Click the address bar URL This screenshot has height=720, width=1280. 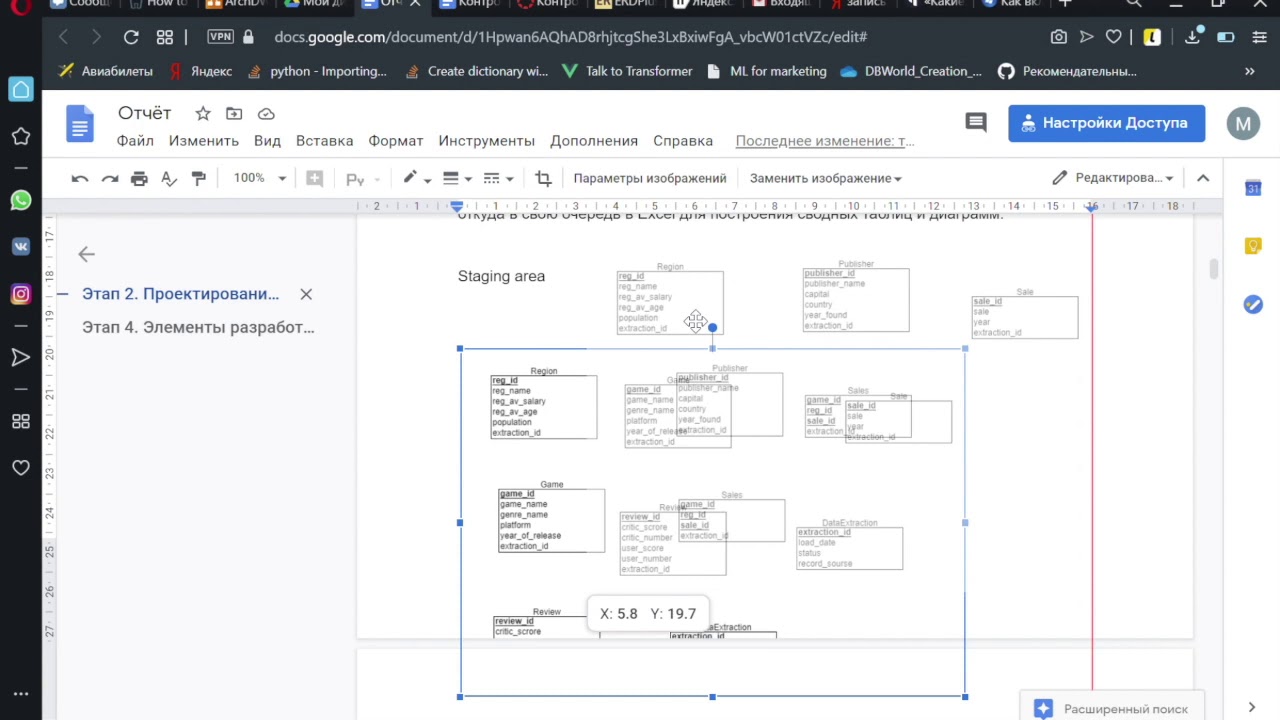click(x=570, y=37)
